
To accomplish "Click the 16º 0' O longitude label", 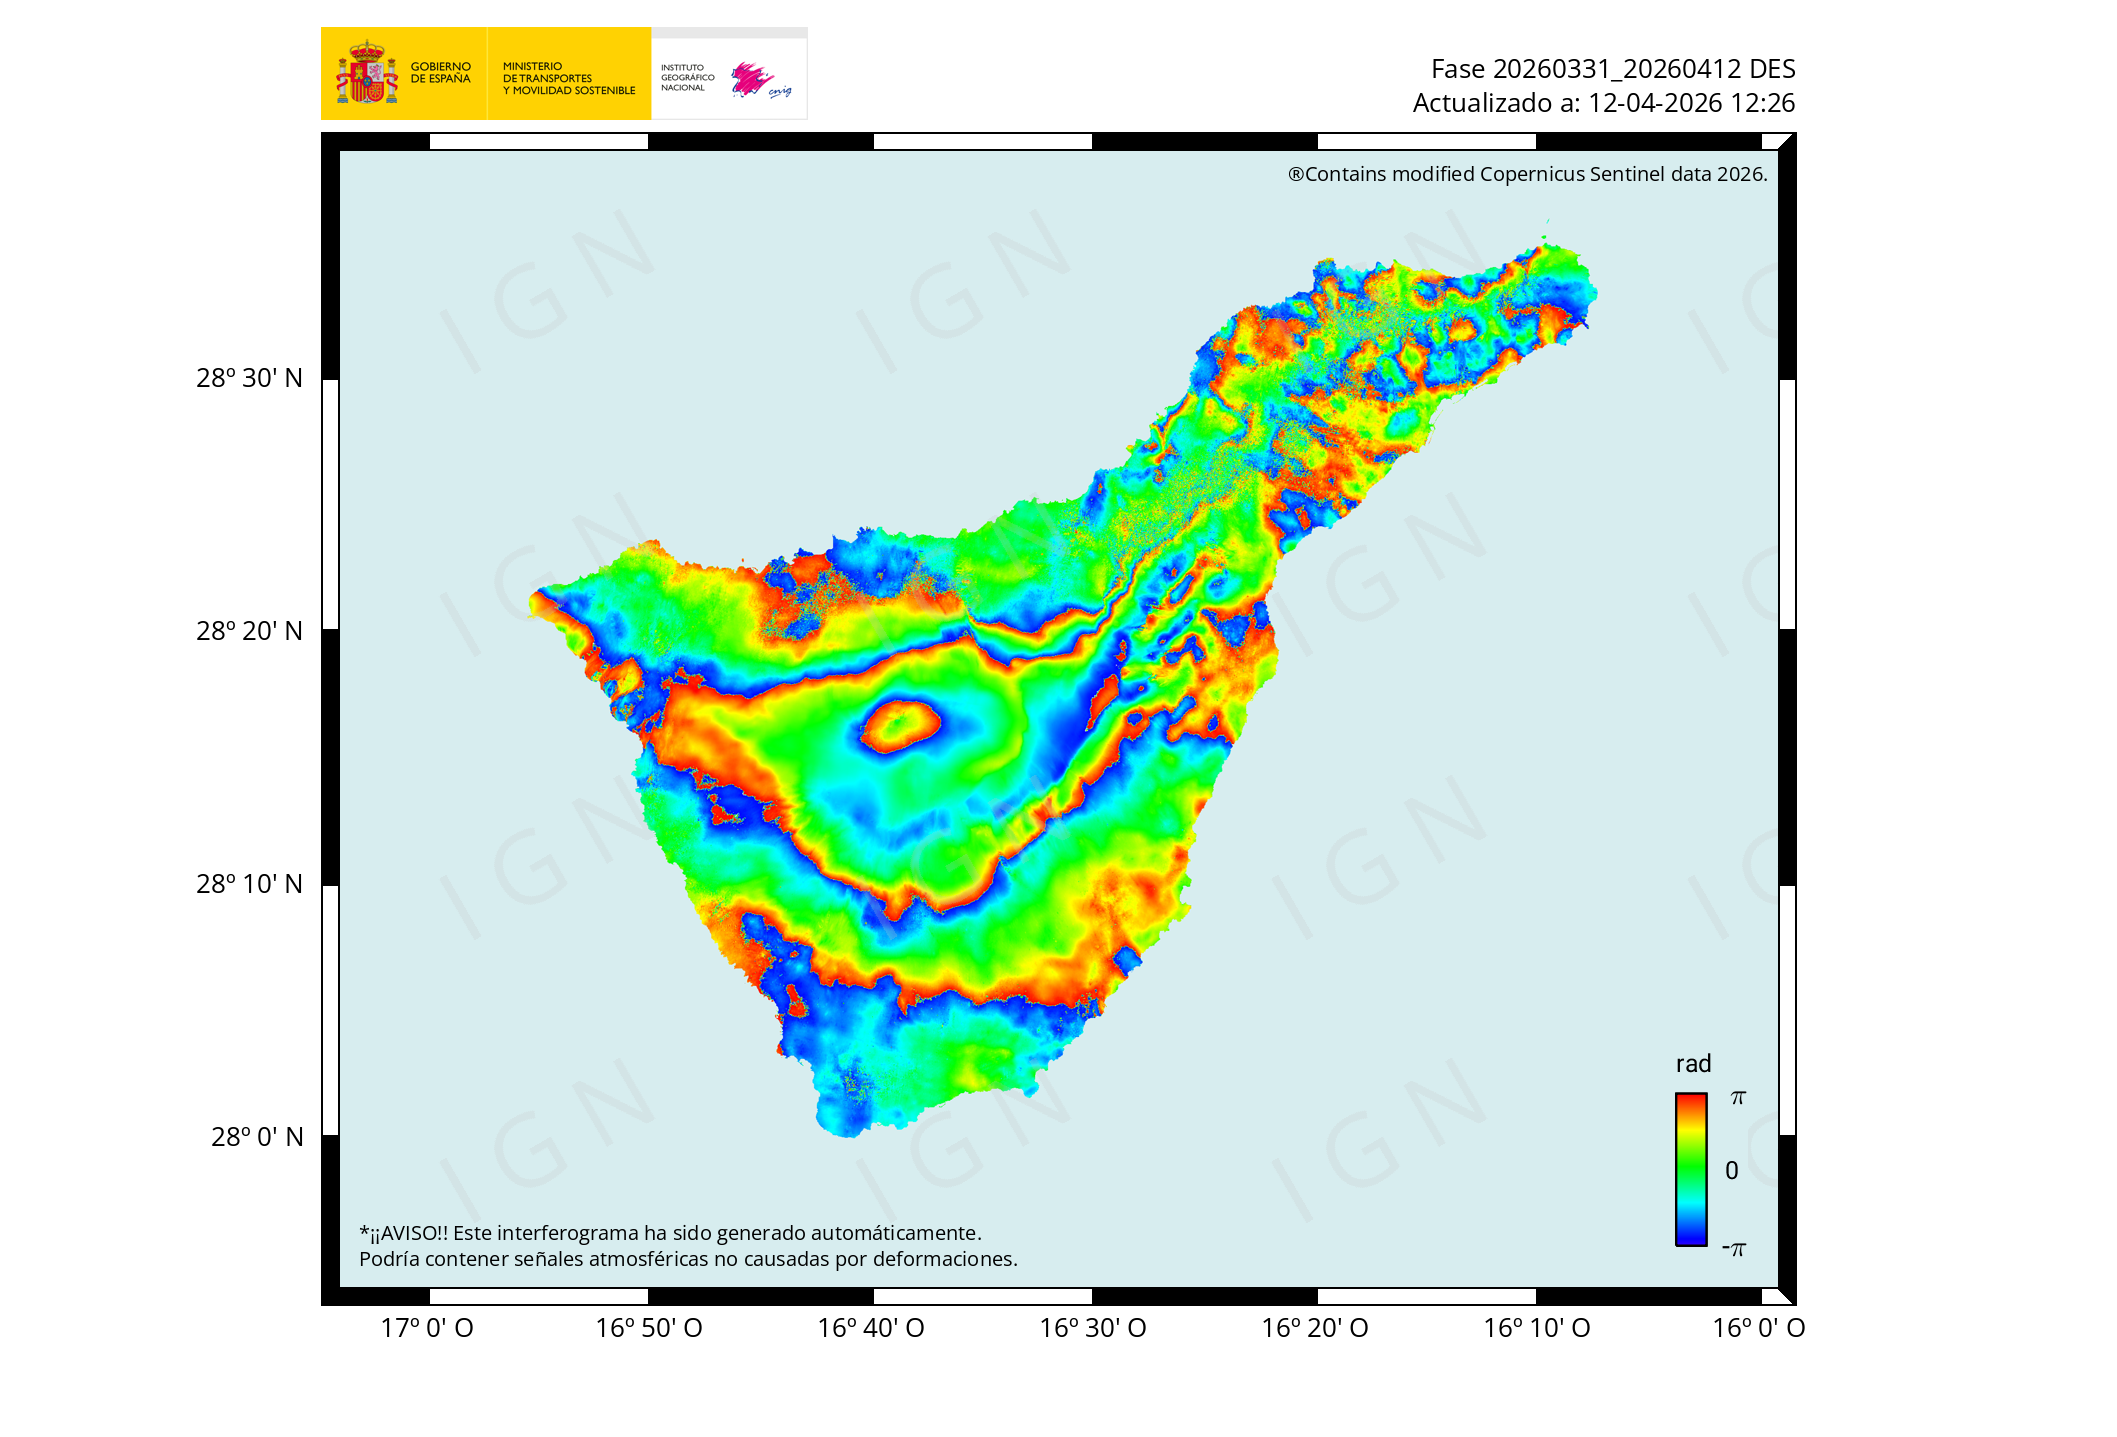I will tap(1758, 1328).
